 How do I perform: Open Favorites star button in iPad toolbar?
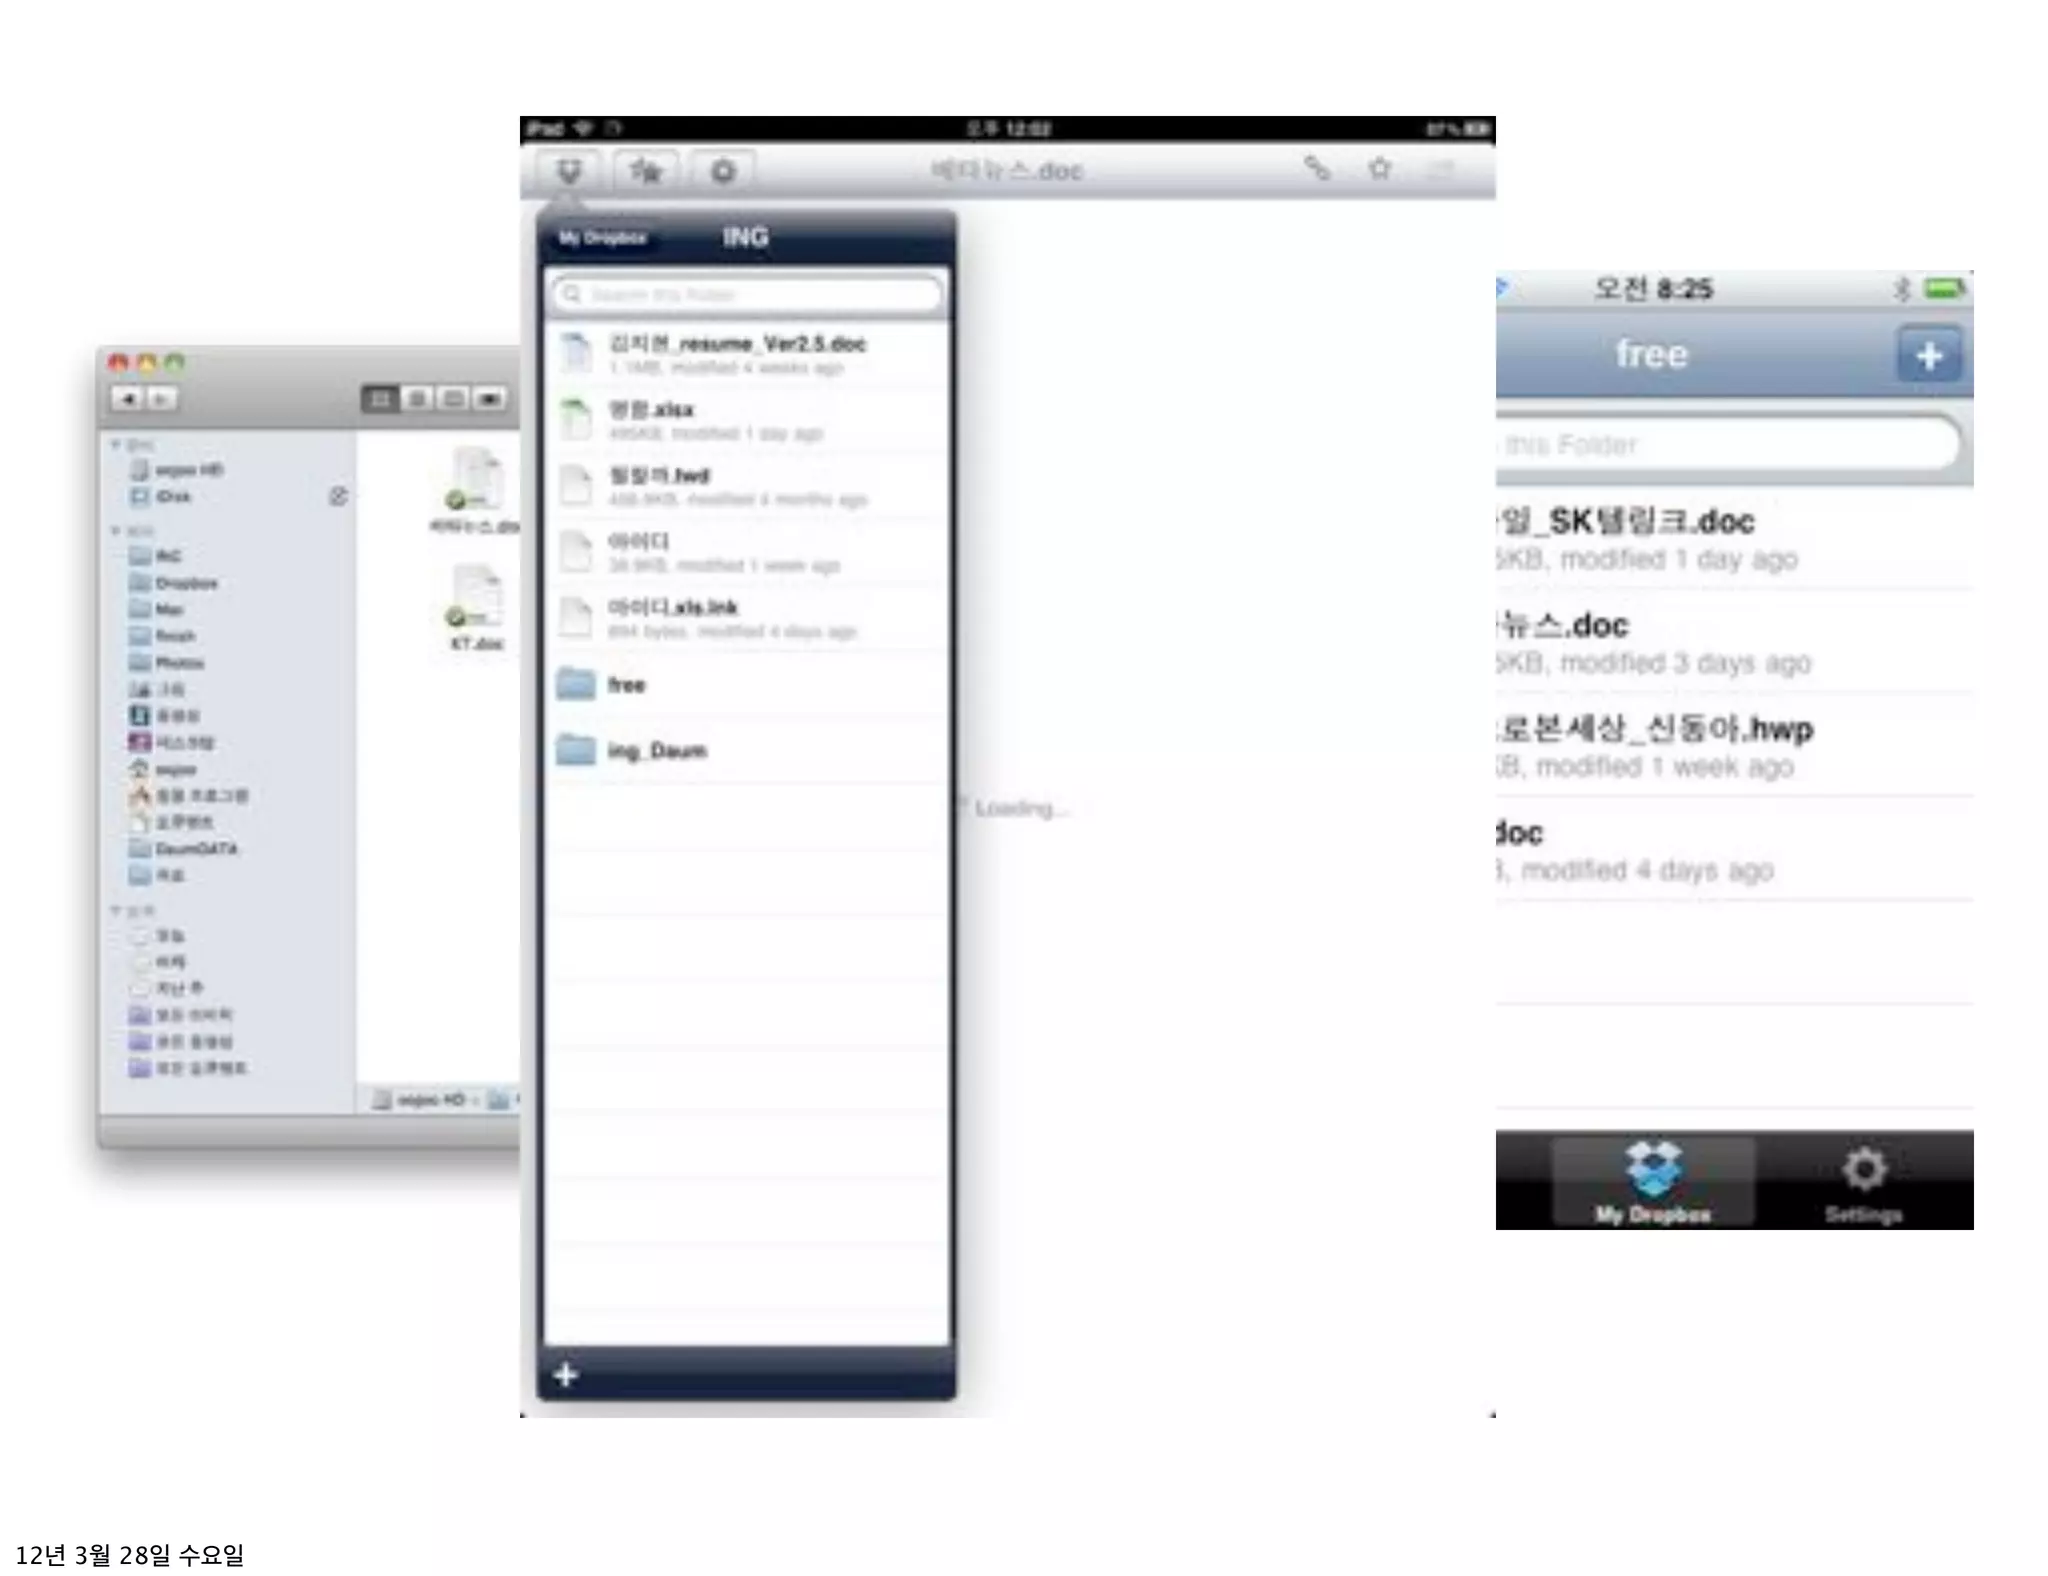click(646, 172)
